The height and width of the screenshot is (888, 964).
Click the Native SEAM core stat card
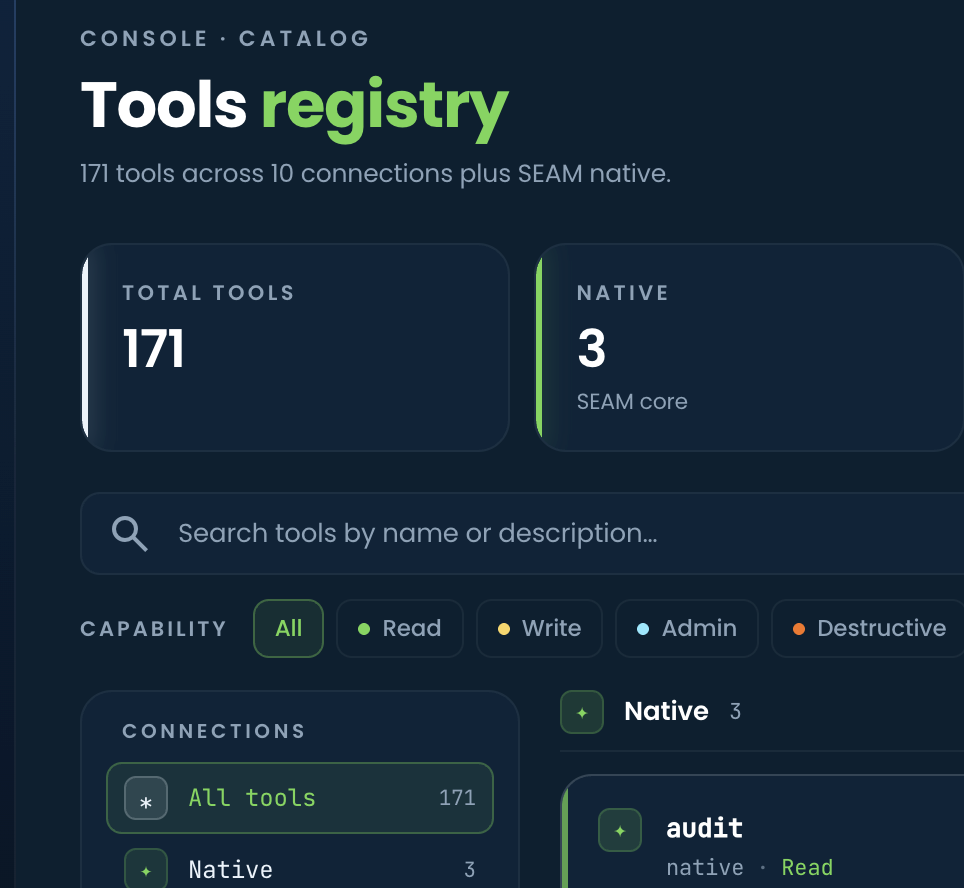pyautogui.click(x=749, y=347)
